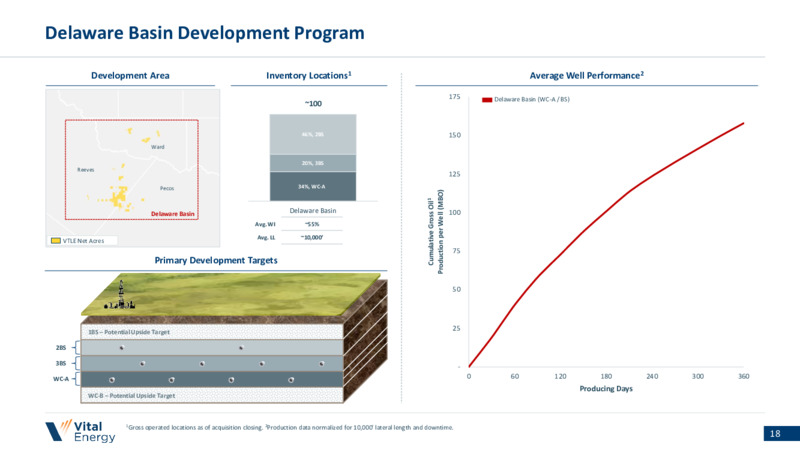Click the 'VTLE Net Acres' legend text
Image resolution: width=800 pixels, height=450 pixels.
point(83,241)
